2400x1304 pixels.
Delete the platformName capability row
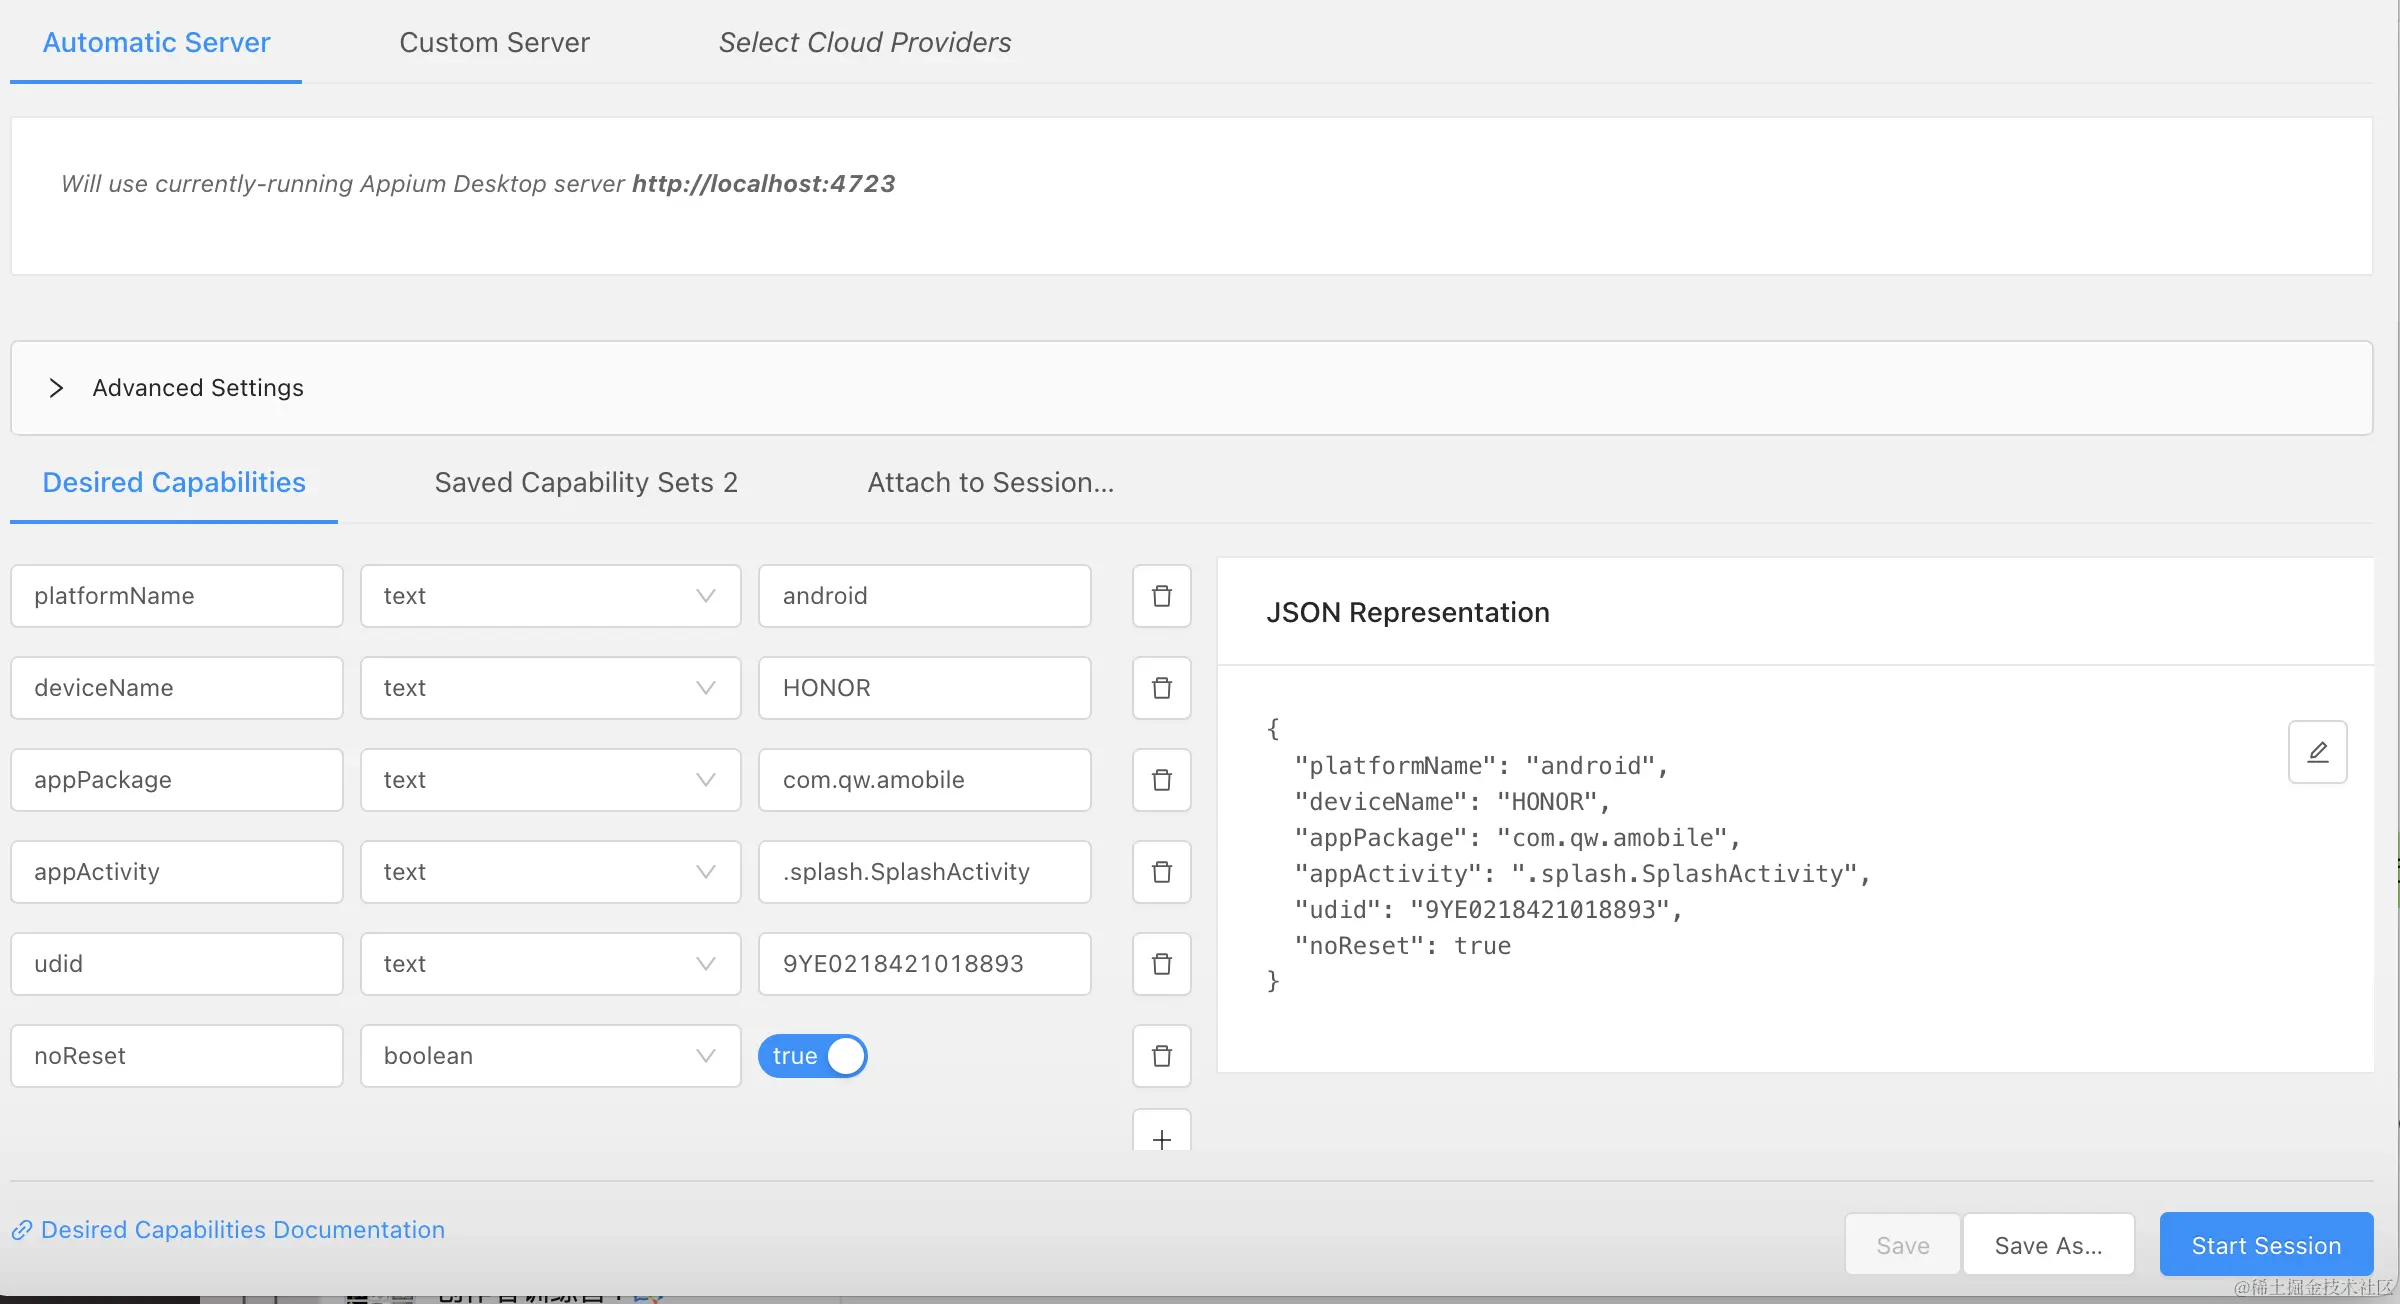tap(1161, 596)
